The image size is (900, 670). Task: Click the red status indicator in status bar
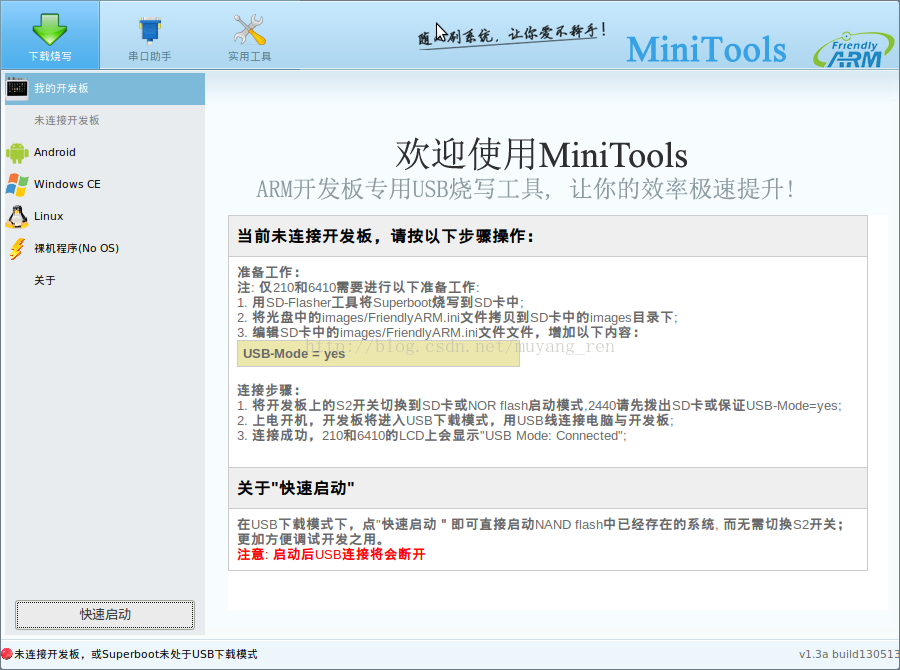click(x=7, y=654)
